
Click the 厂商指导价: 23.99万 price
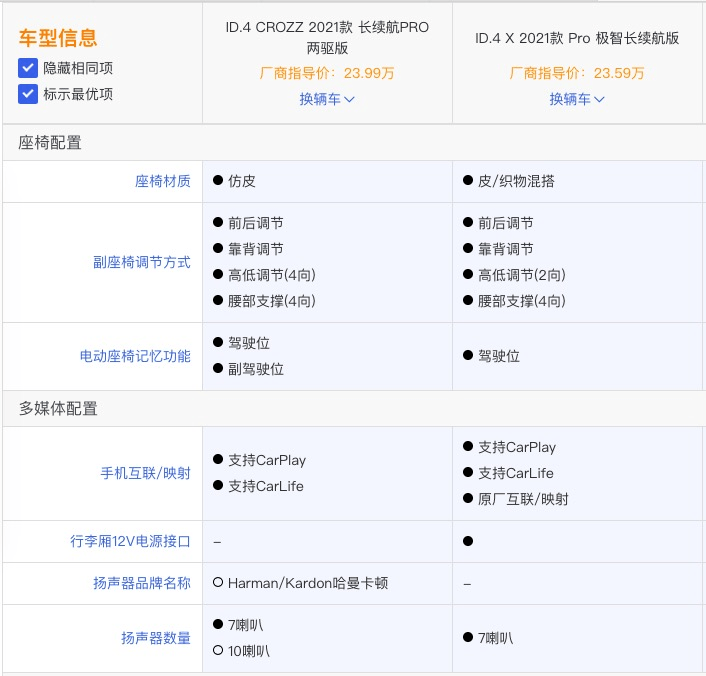point(327,73)
